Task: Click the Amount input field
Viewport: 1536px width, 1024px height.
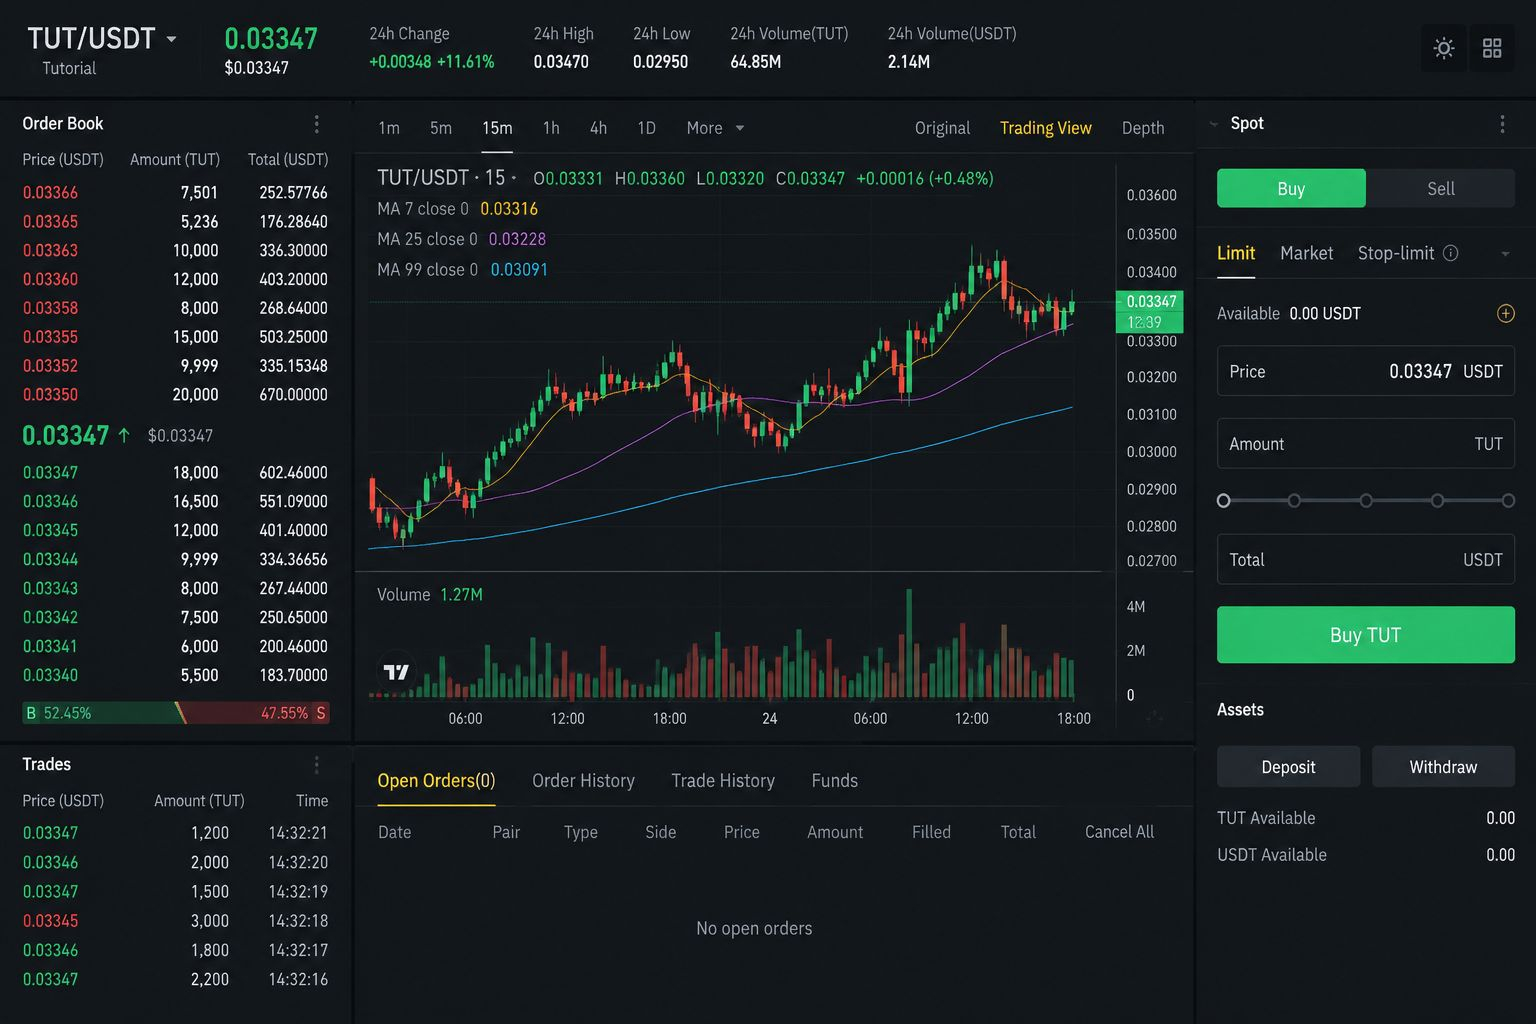Action: click(x=1366, y=444)
